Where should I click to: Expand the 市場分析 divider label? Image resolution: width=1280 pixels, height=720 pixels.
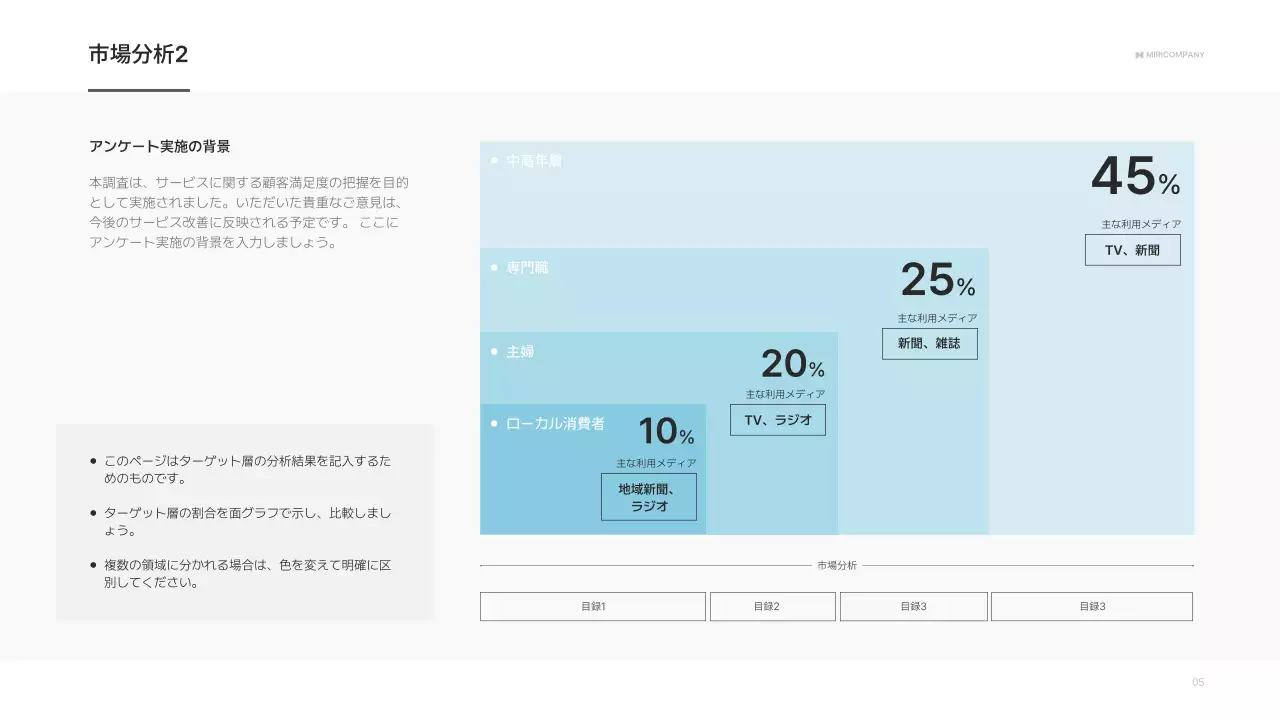point(836,564)
